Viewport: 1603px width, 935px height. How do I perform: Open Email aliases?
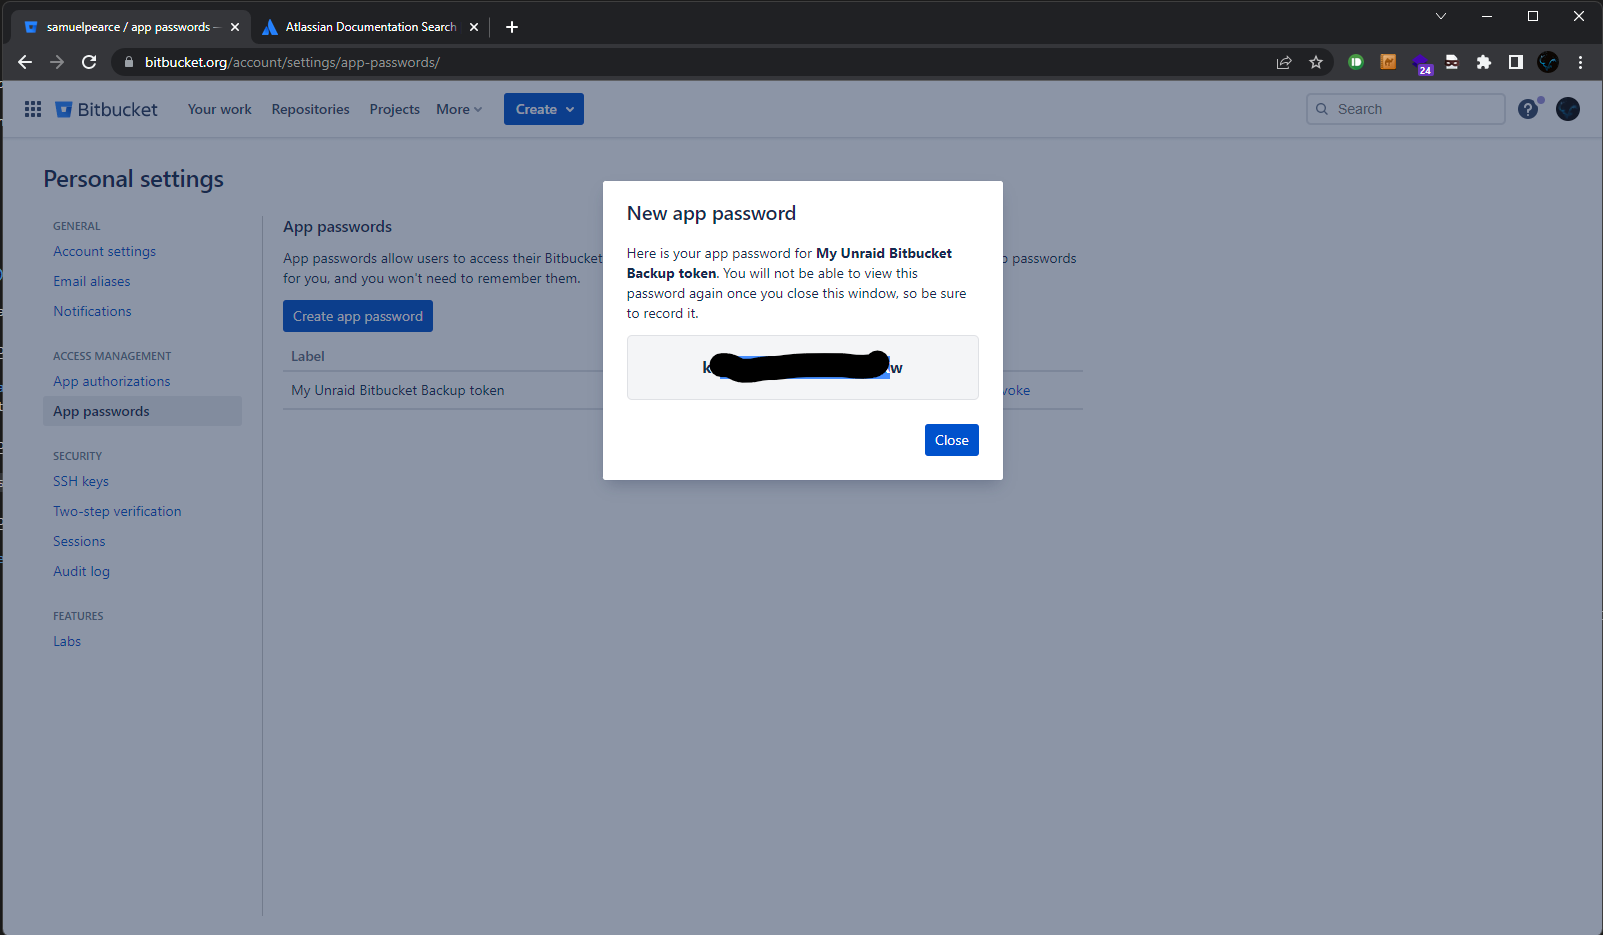pos(92,281)
